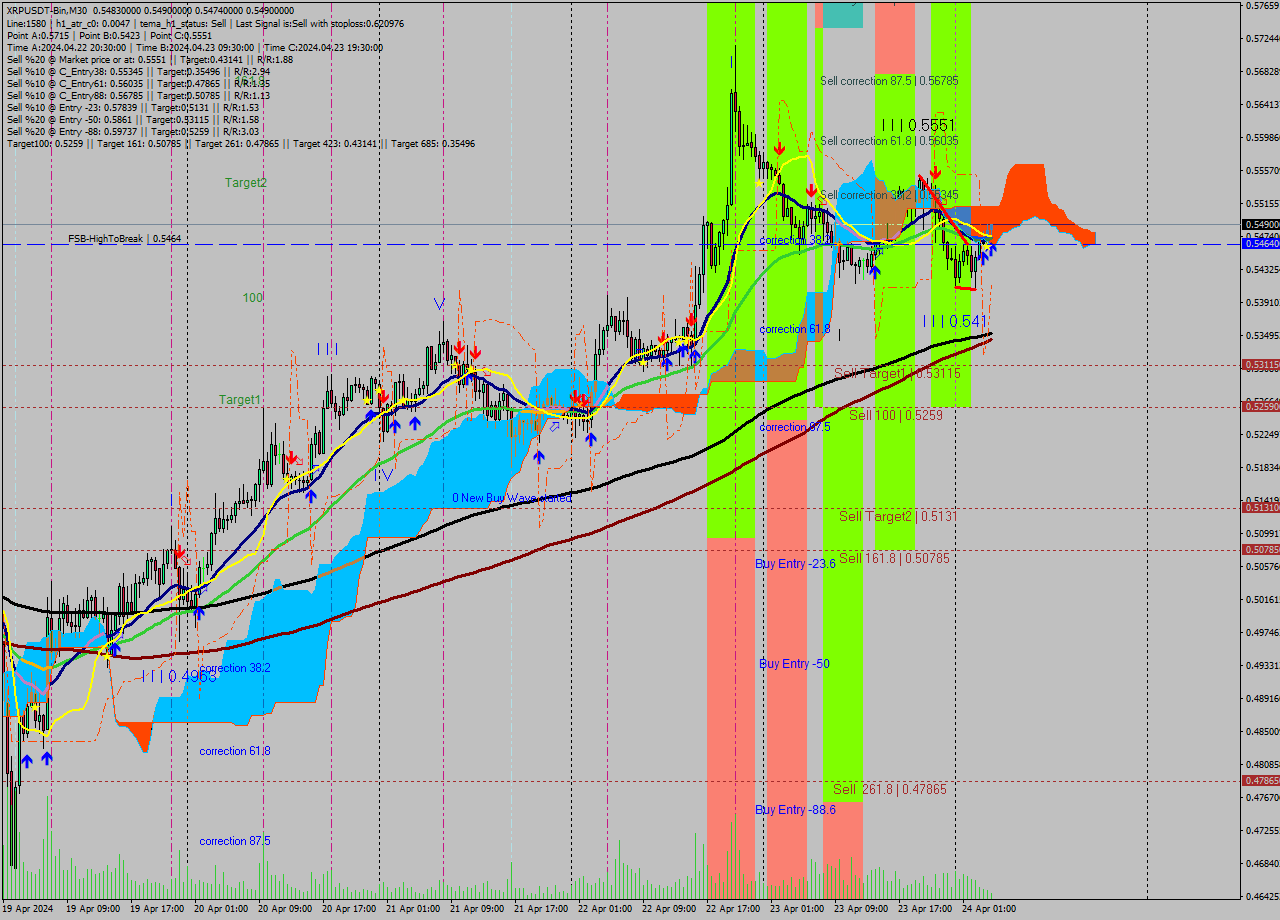Screen dimensions: 1280x920
Task: Click the red 0.52590 price tag
Action: 1260,406
